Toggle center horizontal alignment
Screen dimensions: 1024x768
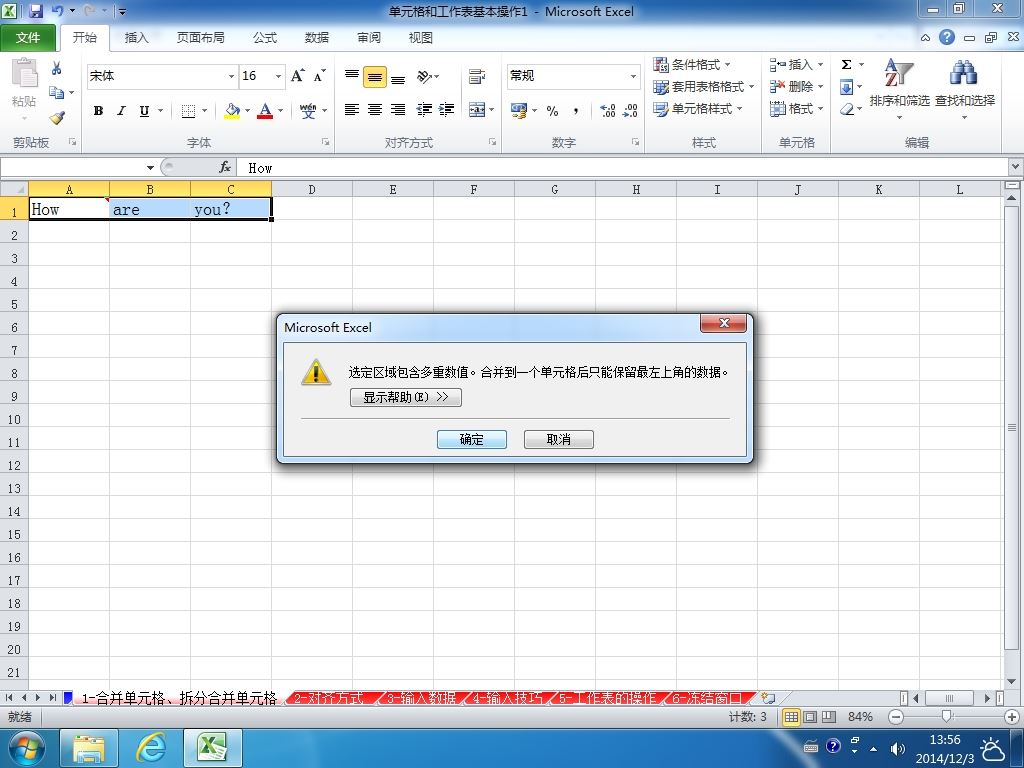click(375, 110)
